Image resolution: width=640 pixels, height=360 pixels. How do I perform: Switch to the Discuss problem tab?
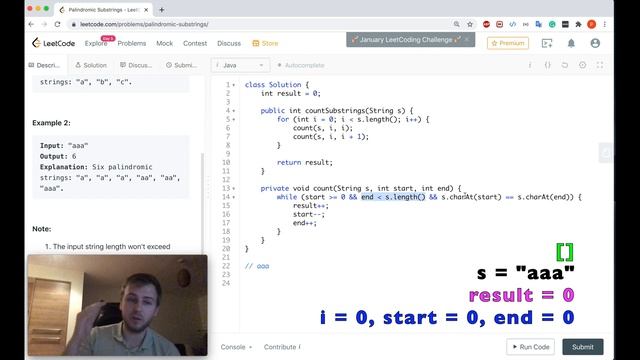pyautogui.click(x=136, y=65)
